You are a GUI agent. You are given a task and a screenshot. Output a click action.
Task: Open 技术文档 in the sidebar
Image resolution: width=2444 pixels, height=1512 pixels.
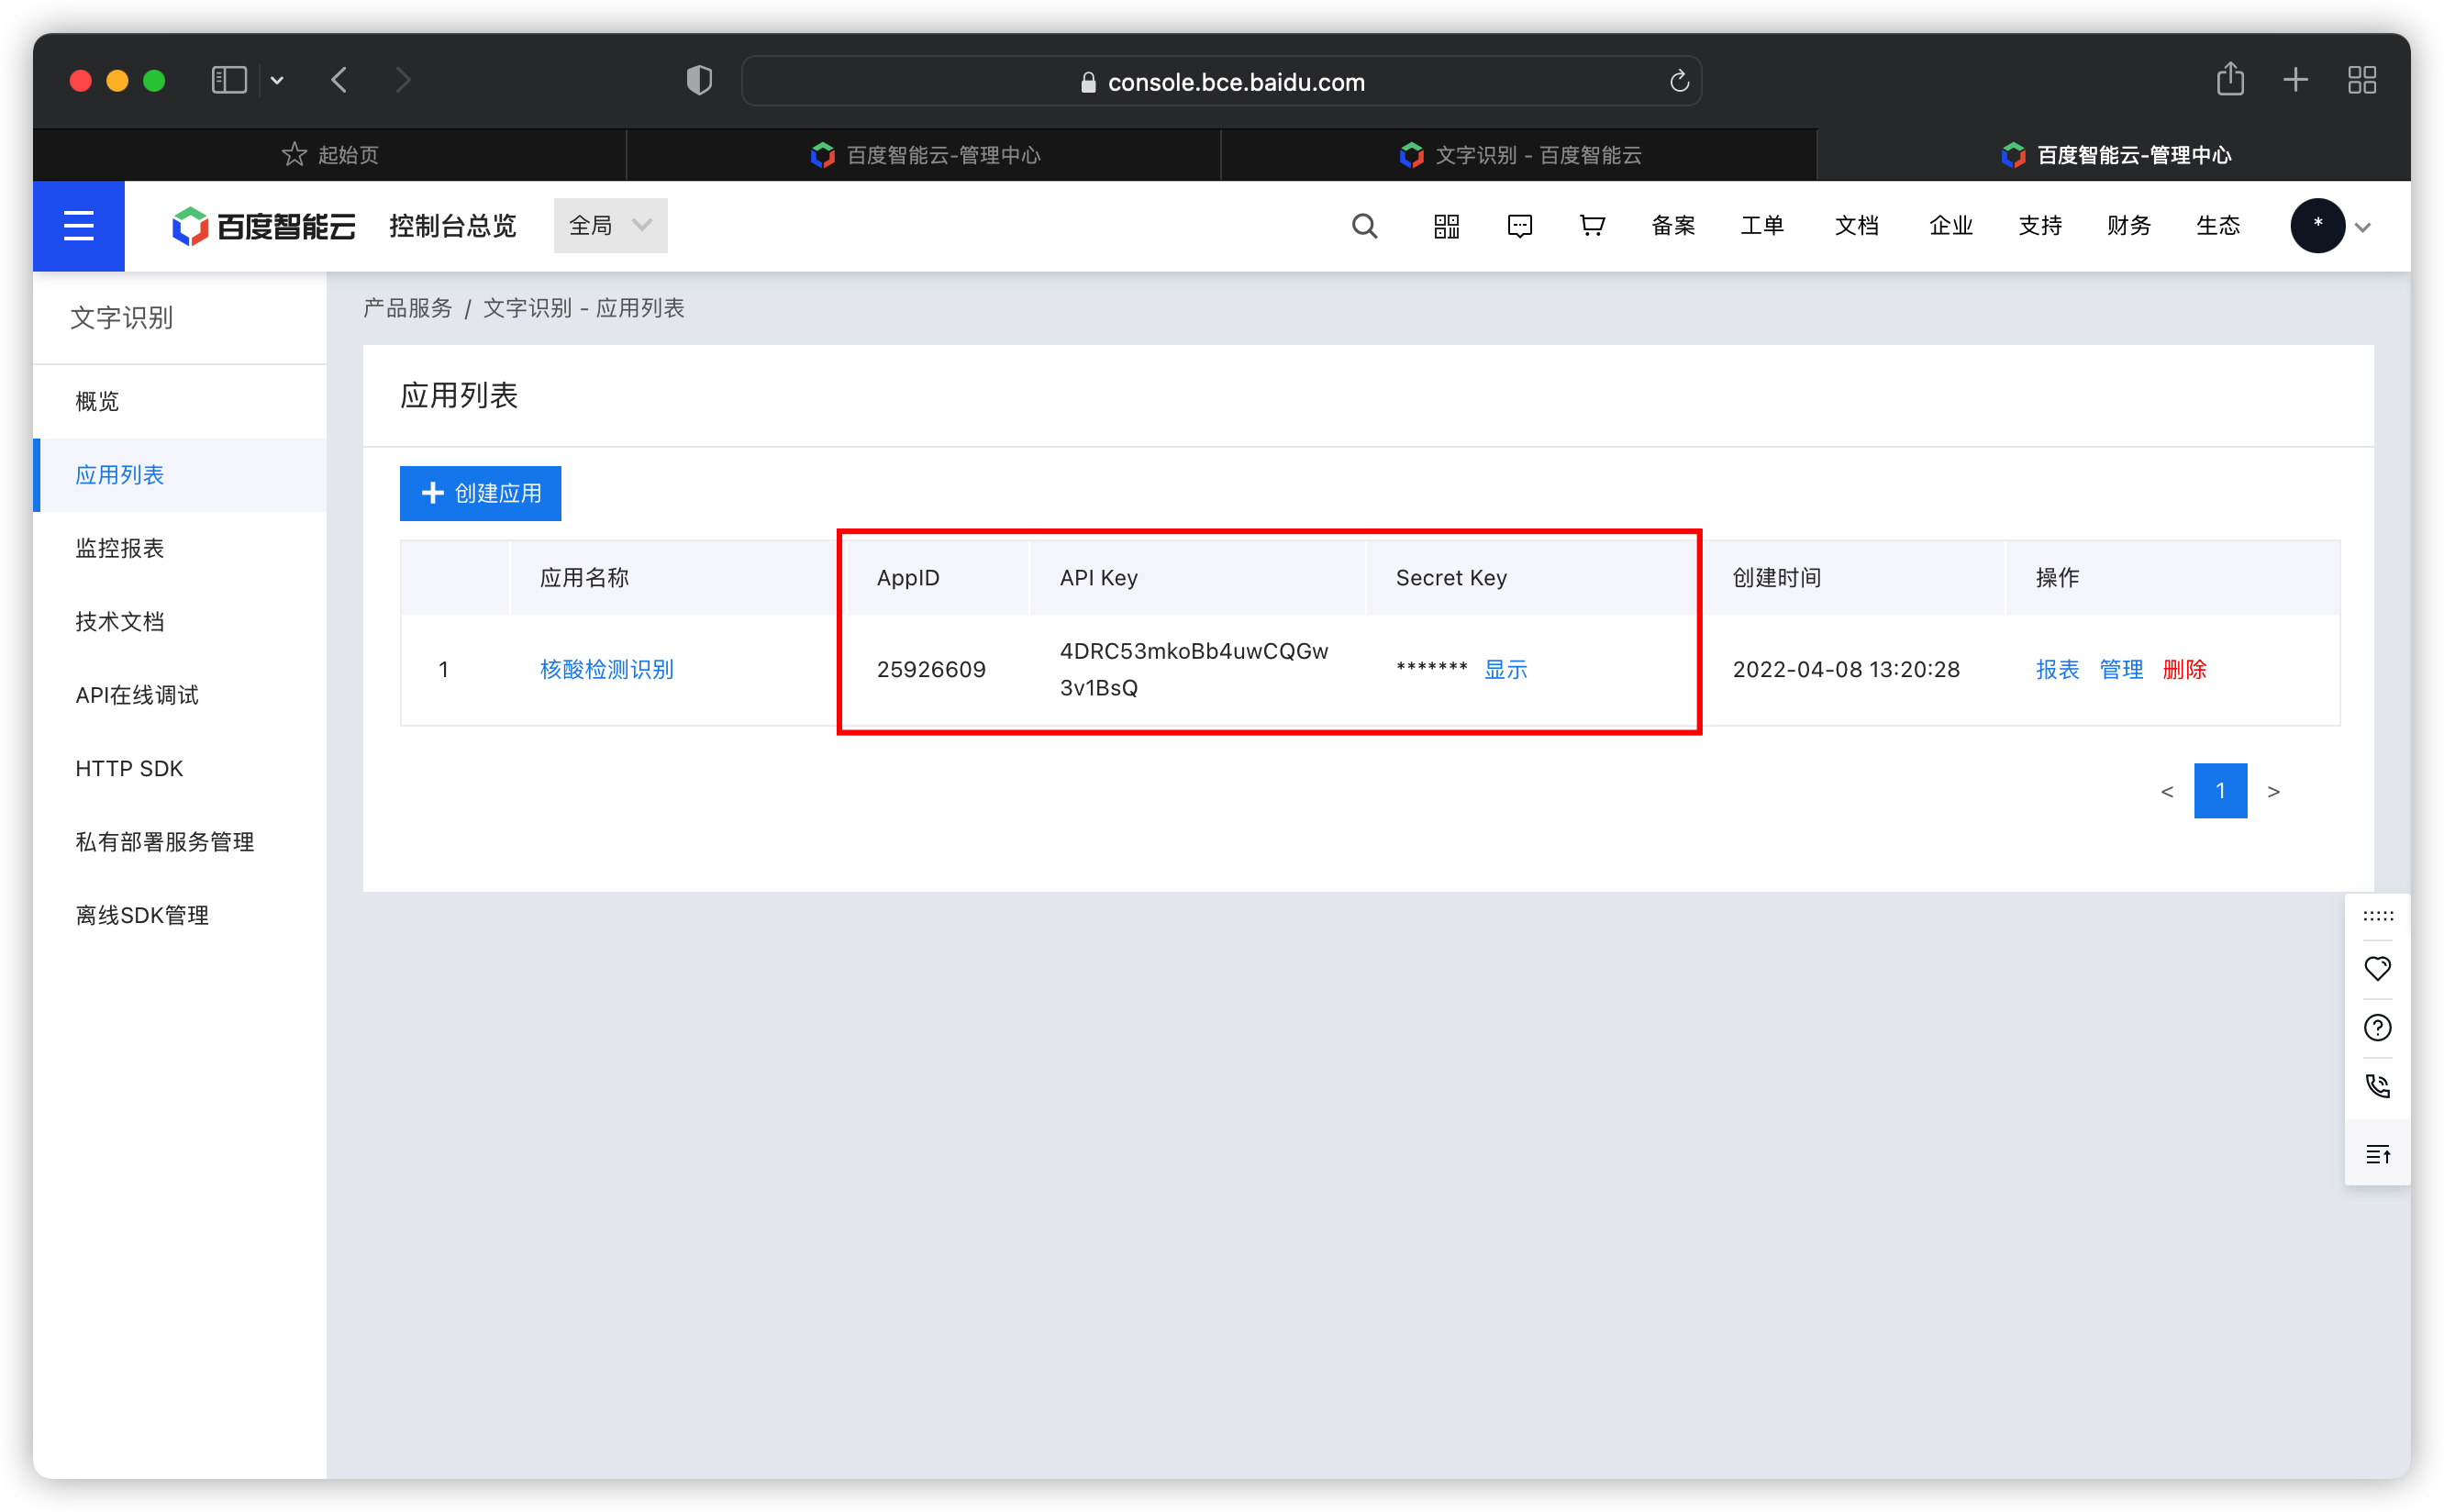point(180,622)
